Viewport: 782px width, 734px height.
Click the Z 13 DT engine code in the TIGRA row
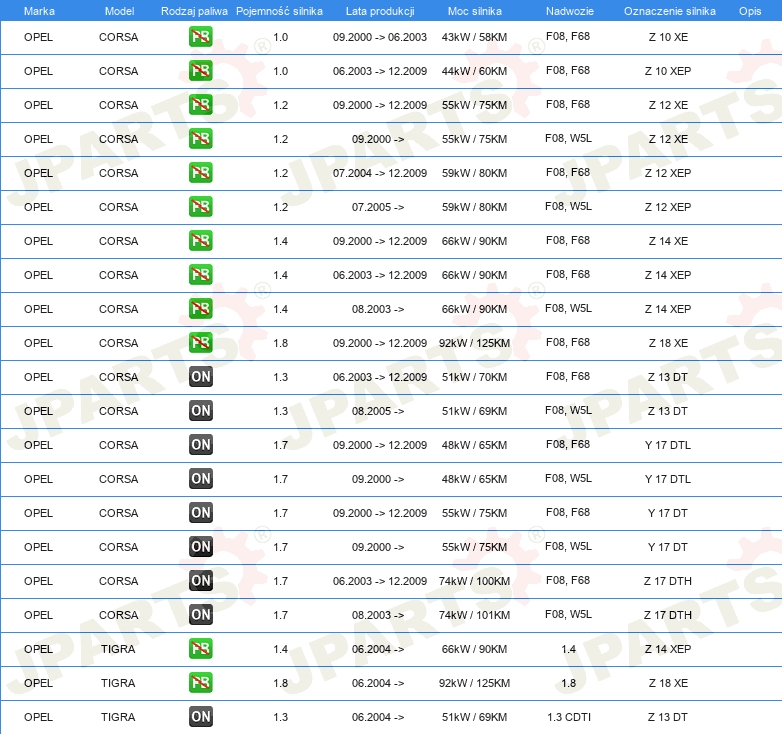[668, 717]
